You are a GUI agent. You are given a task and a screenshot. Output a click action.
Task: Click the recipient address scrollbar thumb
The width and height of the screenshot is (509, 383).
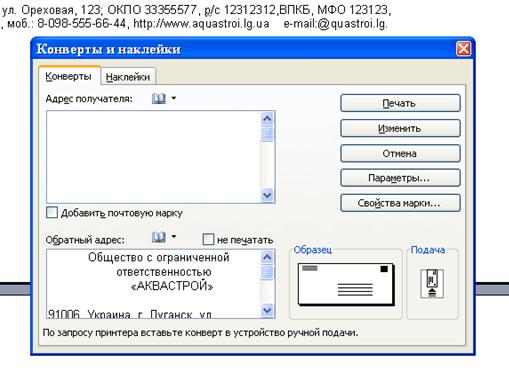coord(267,134)
